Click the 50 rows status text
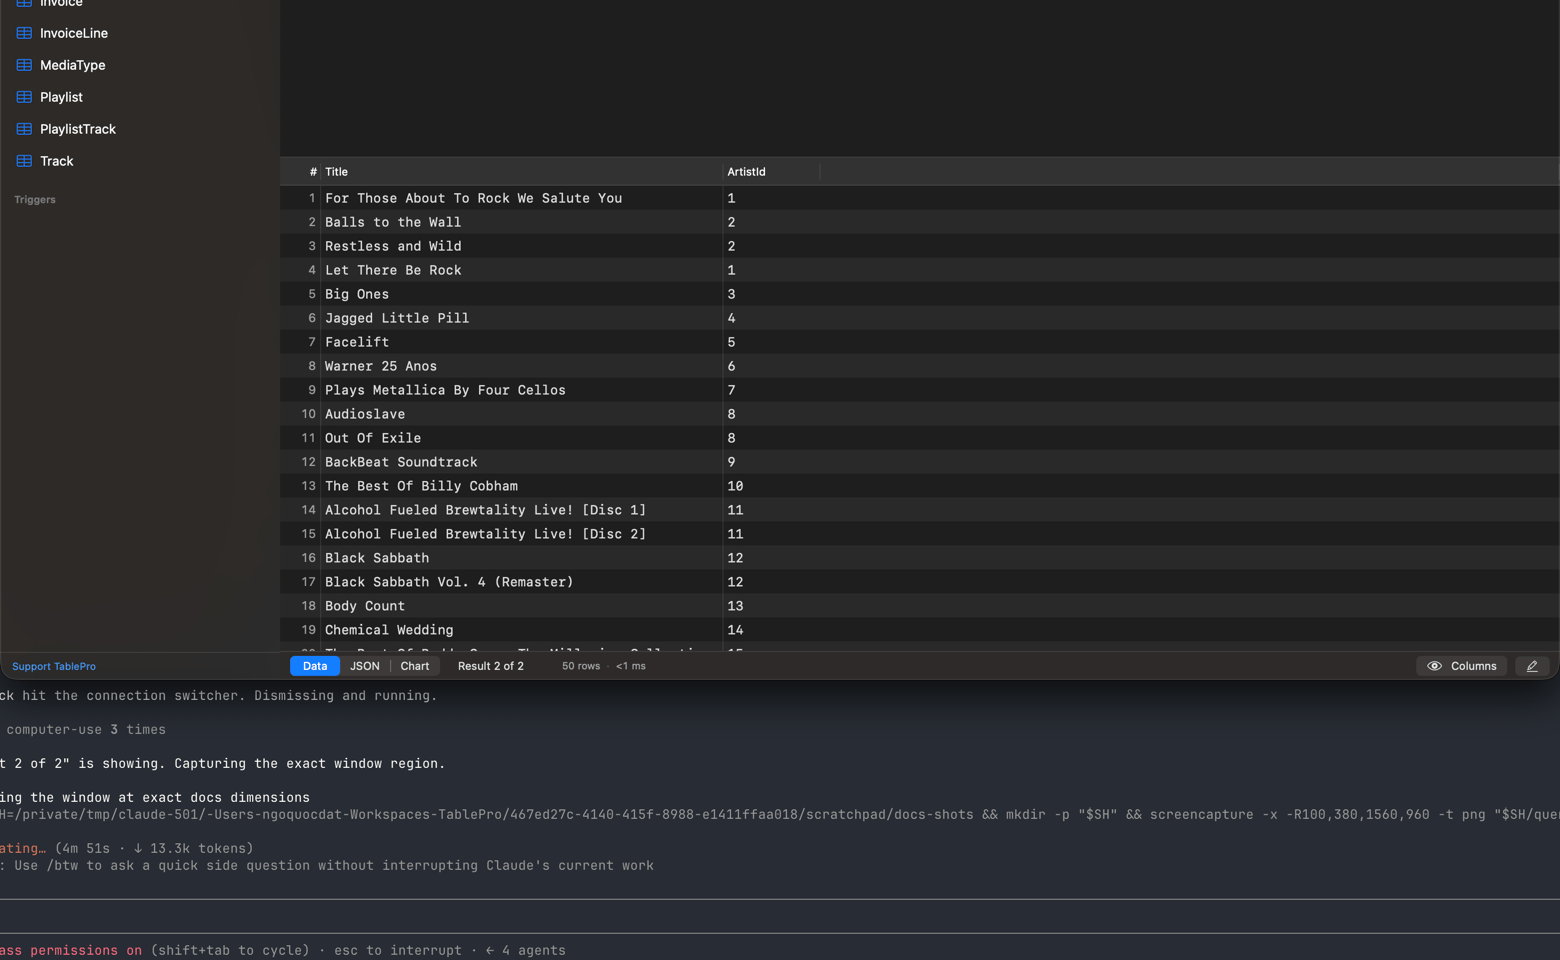 [581, 666]
